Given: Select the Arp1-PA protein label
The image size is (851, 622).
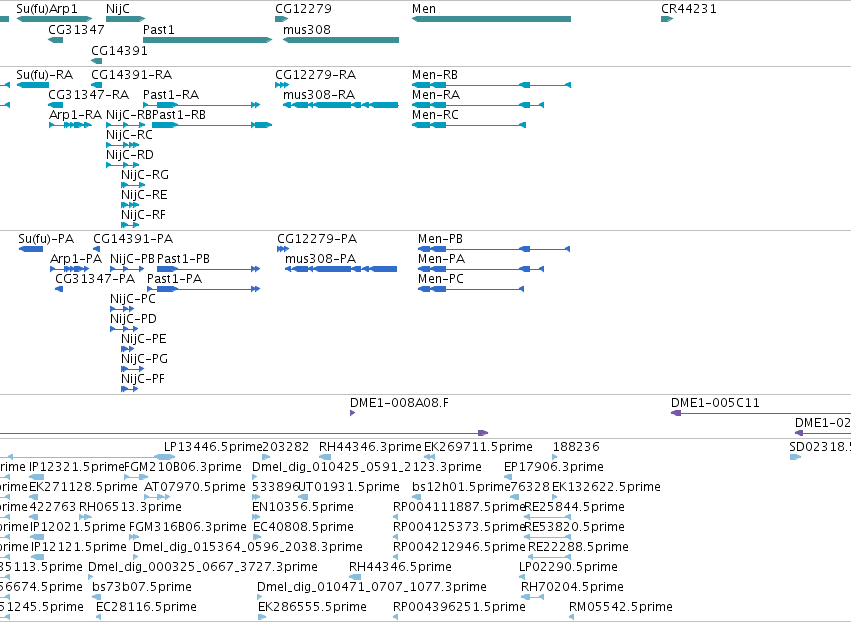Looking at the screenshot, I should click(x=76, y=259).
